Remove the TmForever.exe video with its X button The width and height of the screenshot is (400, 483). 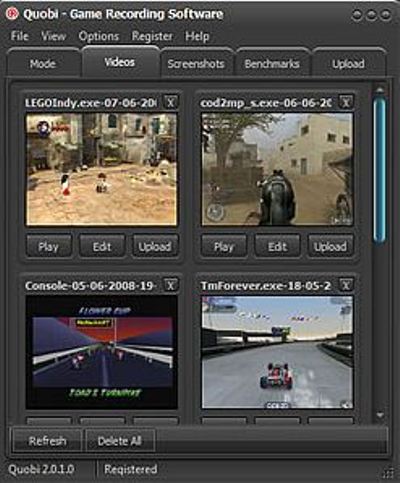pyautogui.click(x=346, y=285)
